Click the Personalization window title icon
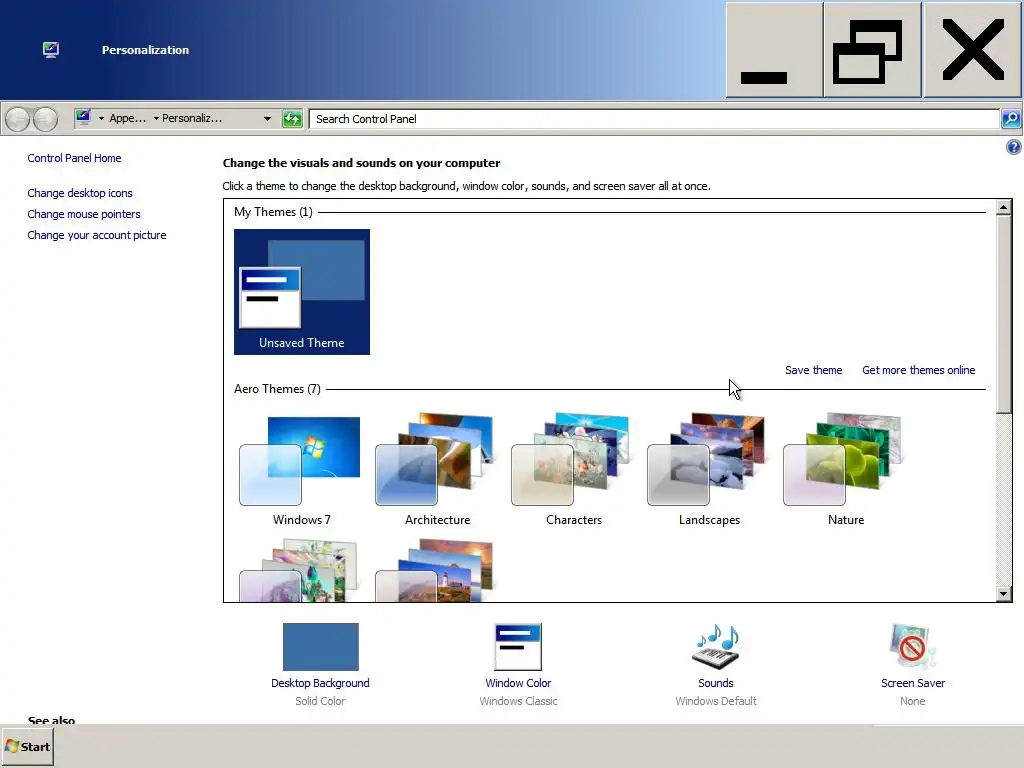Viewport: 1024px width, 768px height. (x=51, y=50)
